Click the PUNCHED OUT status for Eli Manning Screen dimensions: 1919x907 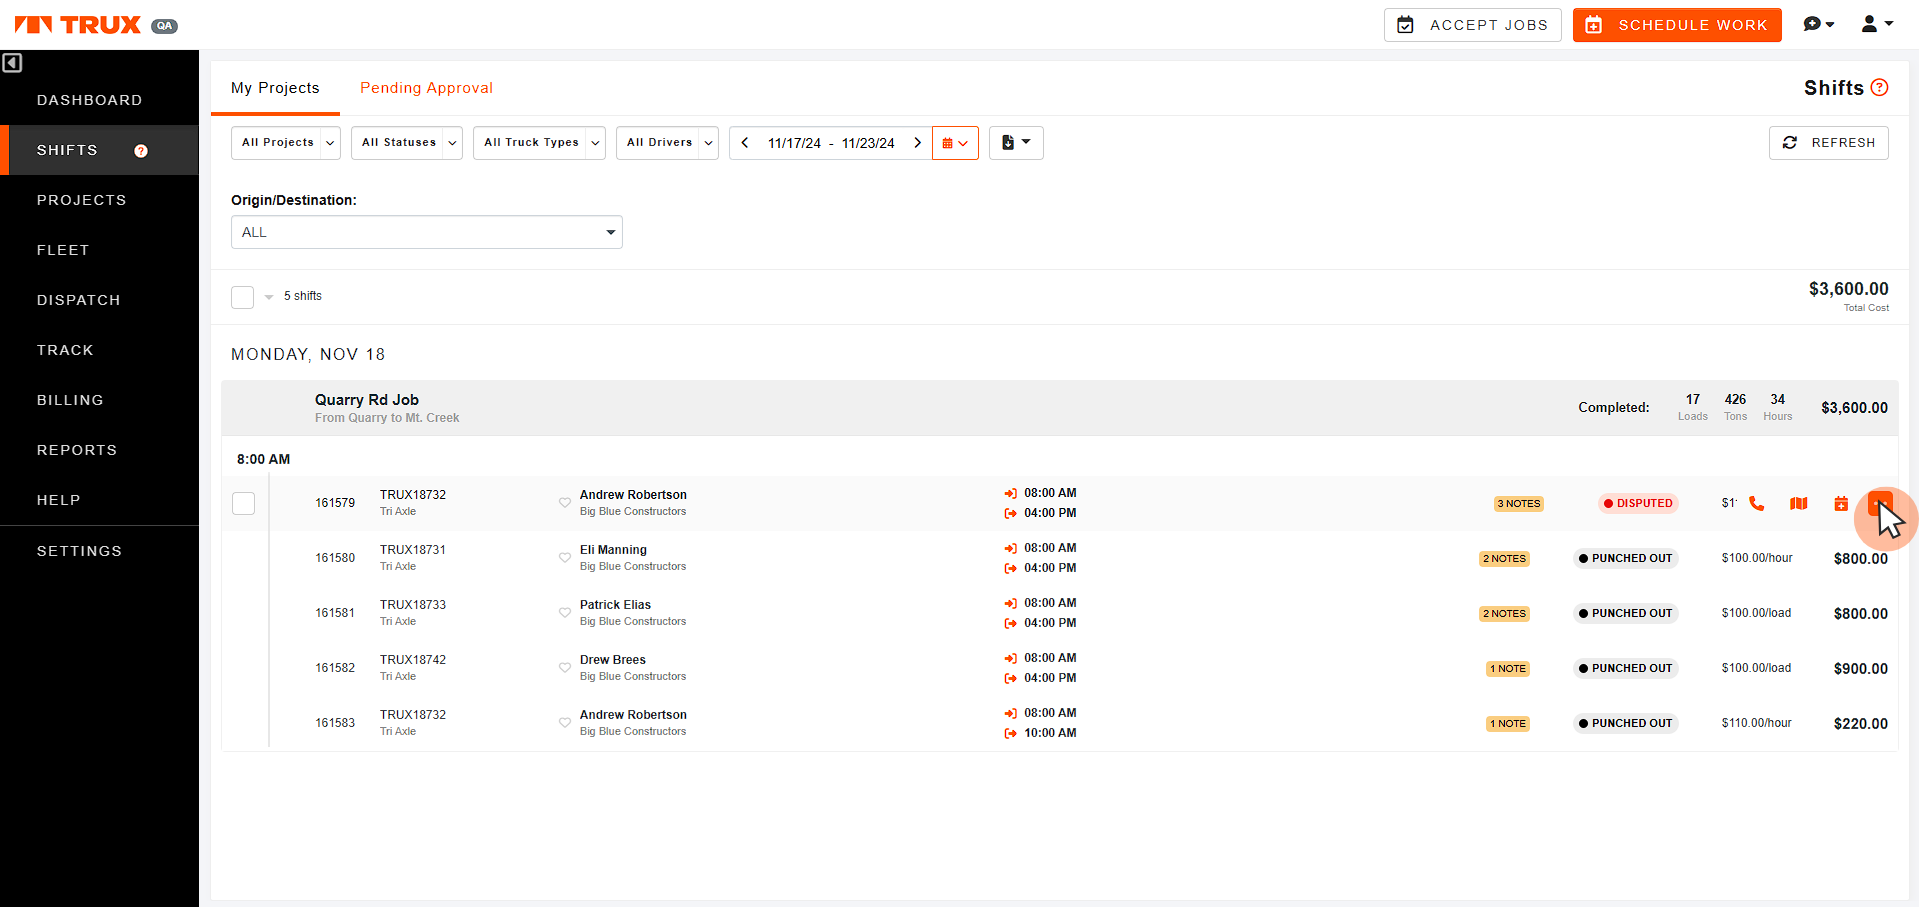click(x=1625, y=559)
